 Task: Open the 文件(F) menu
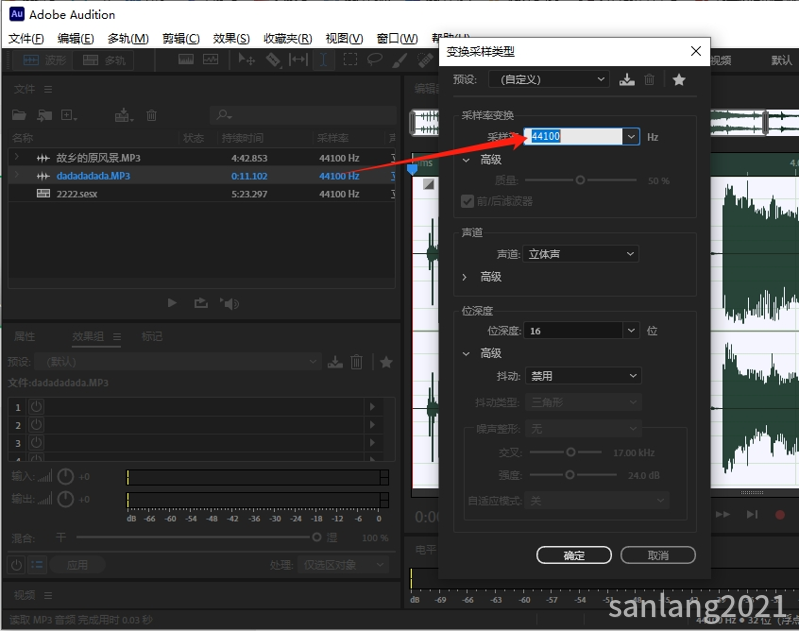coord(26,39)
